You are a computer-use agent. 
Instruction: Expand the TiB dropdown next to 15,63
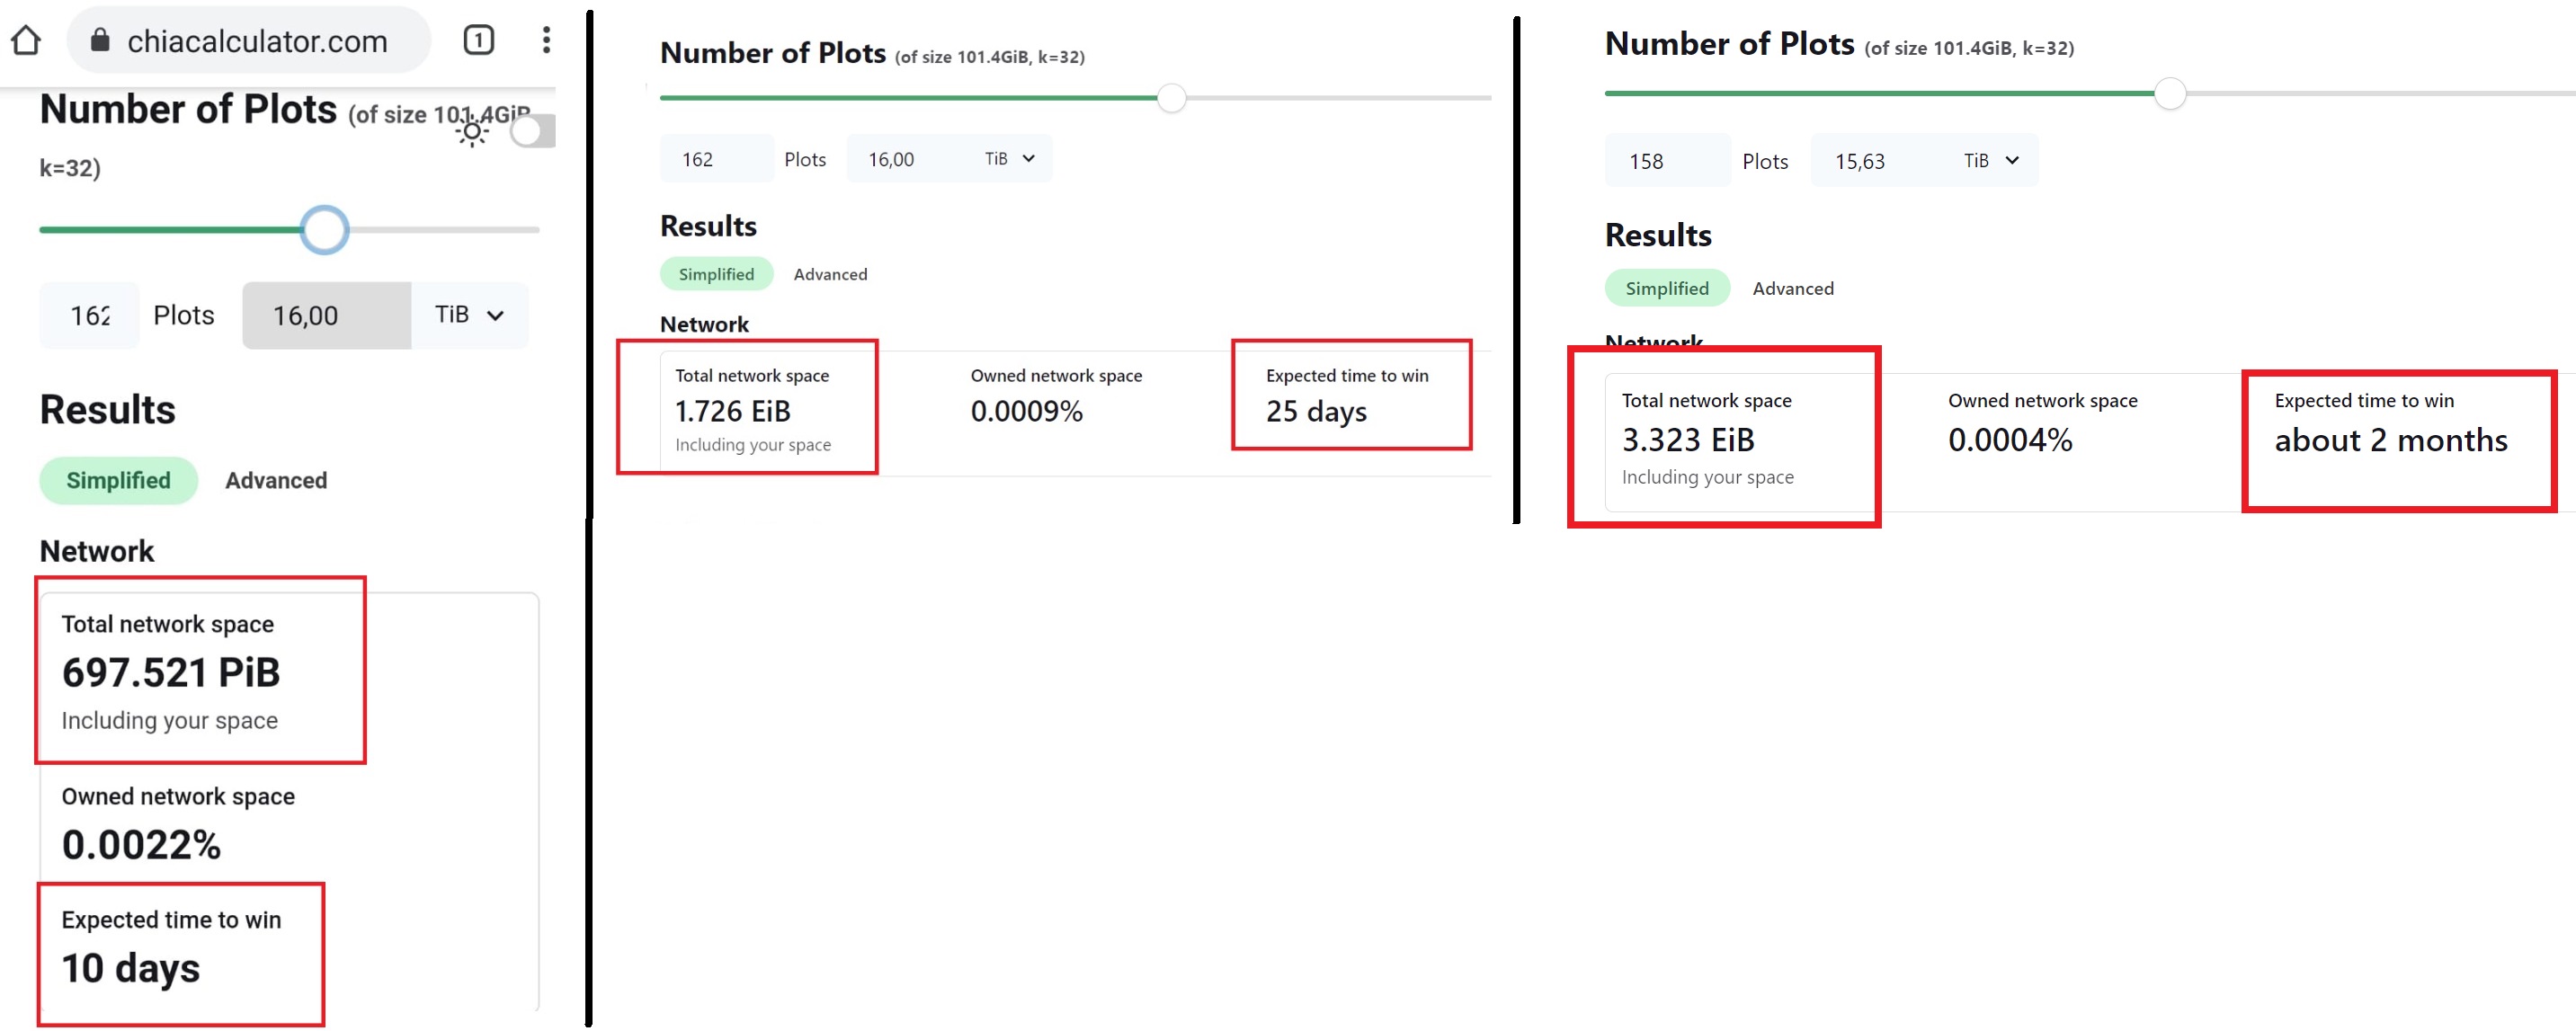tap(1991, 161)
